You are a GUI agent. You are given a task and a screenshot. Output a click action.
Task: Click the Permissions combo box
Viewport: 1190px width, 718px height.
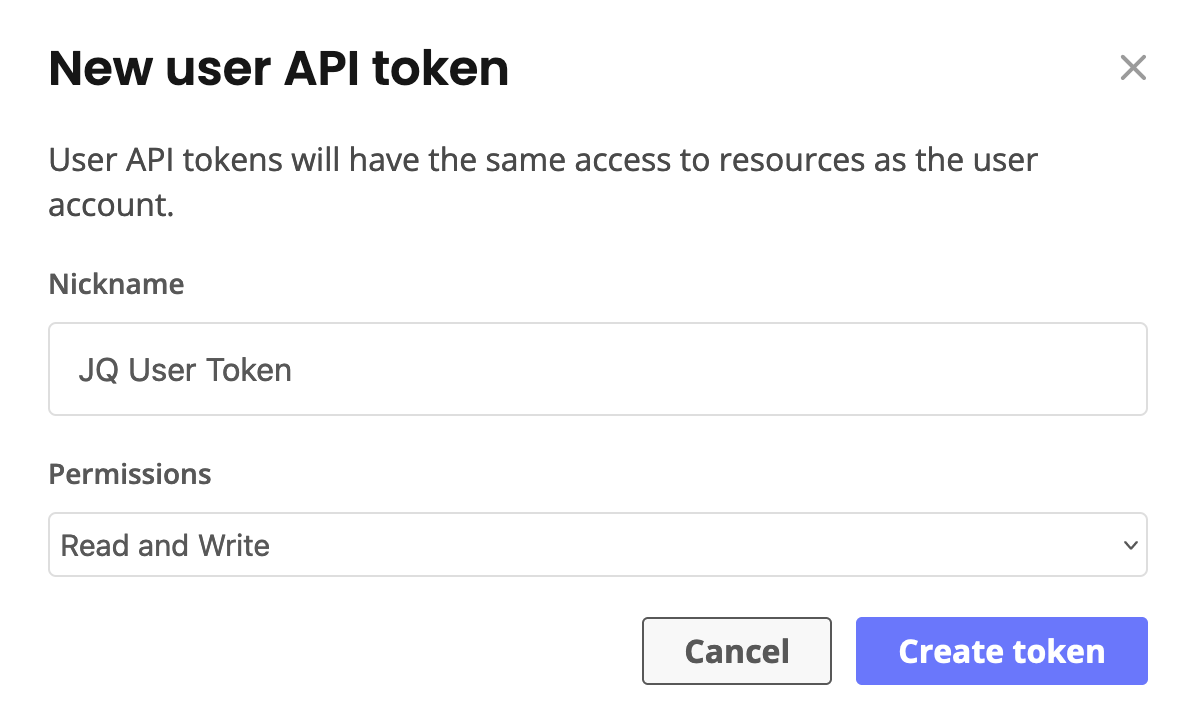point(598,544)
